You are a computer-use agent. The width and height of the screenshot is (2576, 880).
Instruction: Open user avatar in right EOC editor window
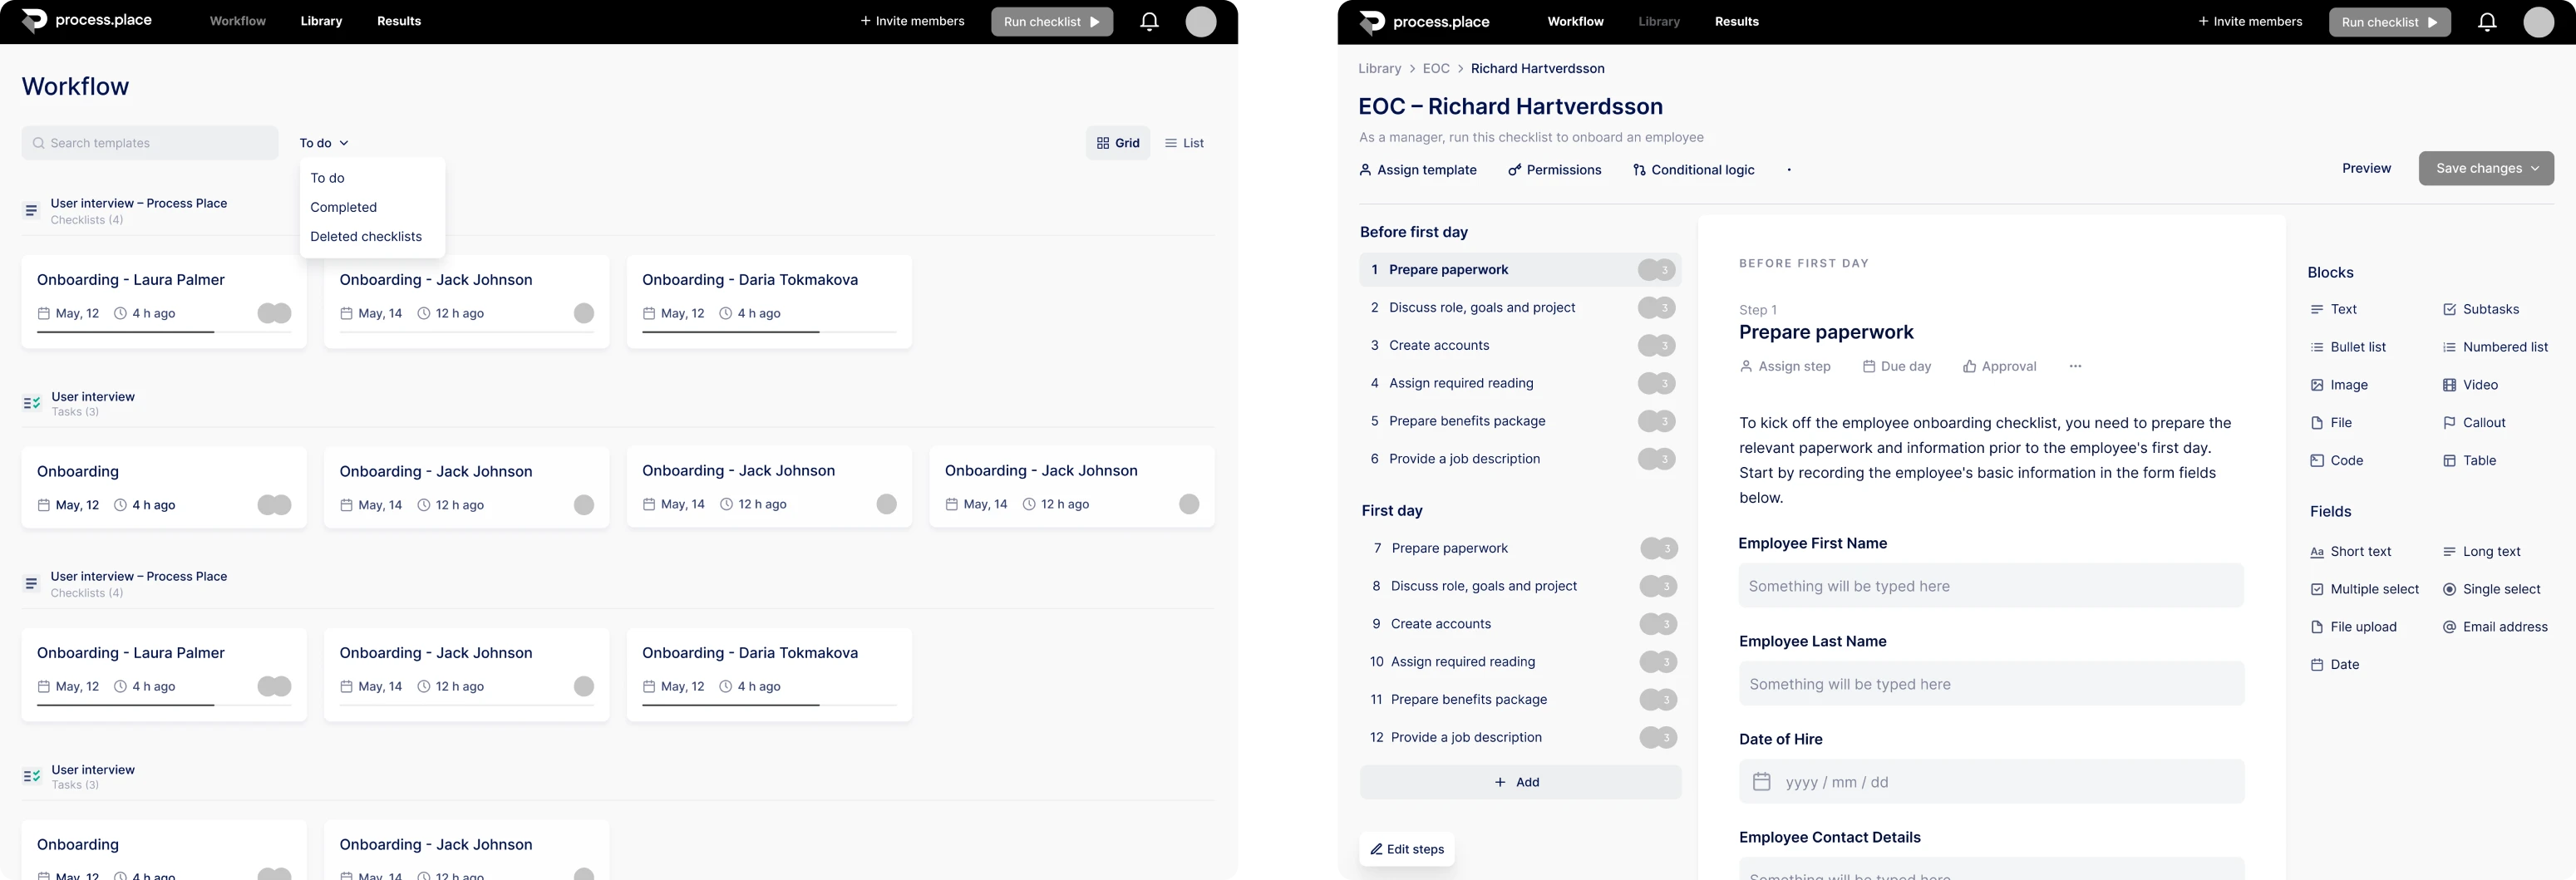[2538, 22]
